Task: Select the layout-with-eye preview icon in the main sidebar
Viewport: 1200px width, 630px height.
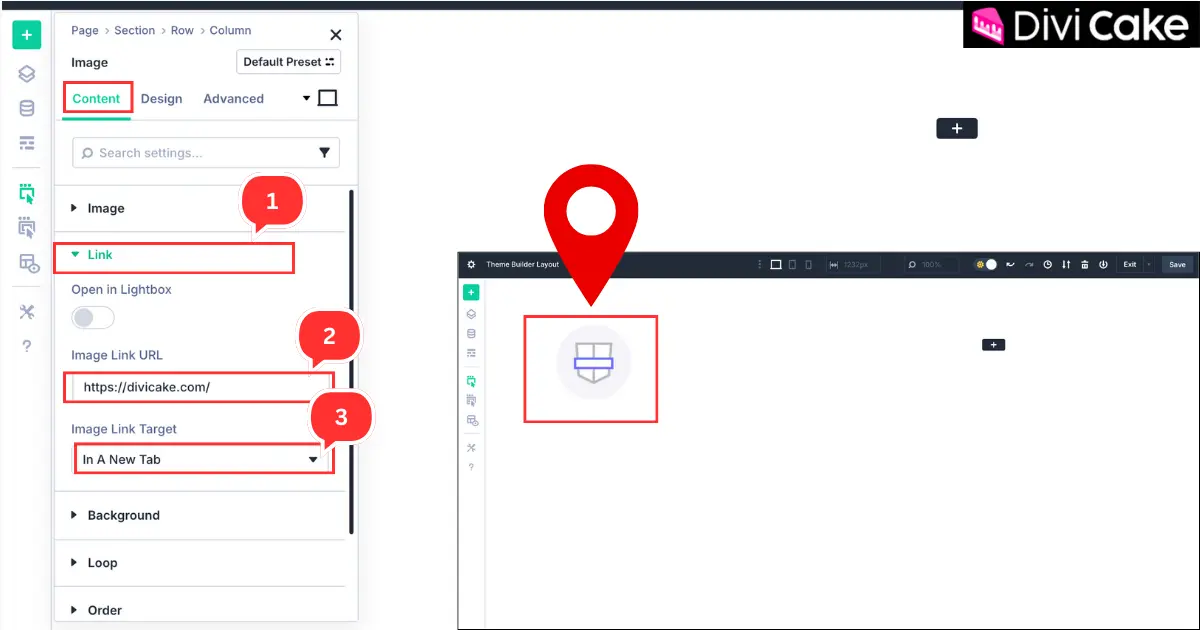Action: click(x=28, y=263)
